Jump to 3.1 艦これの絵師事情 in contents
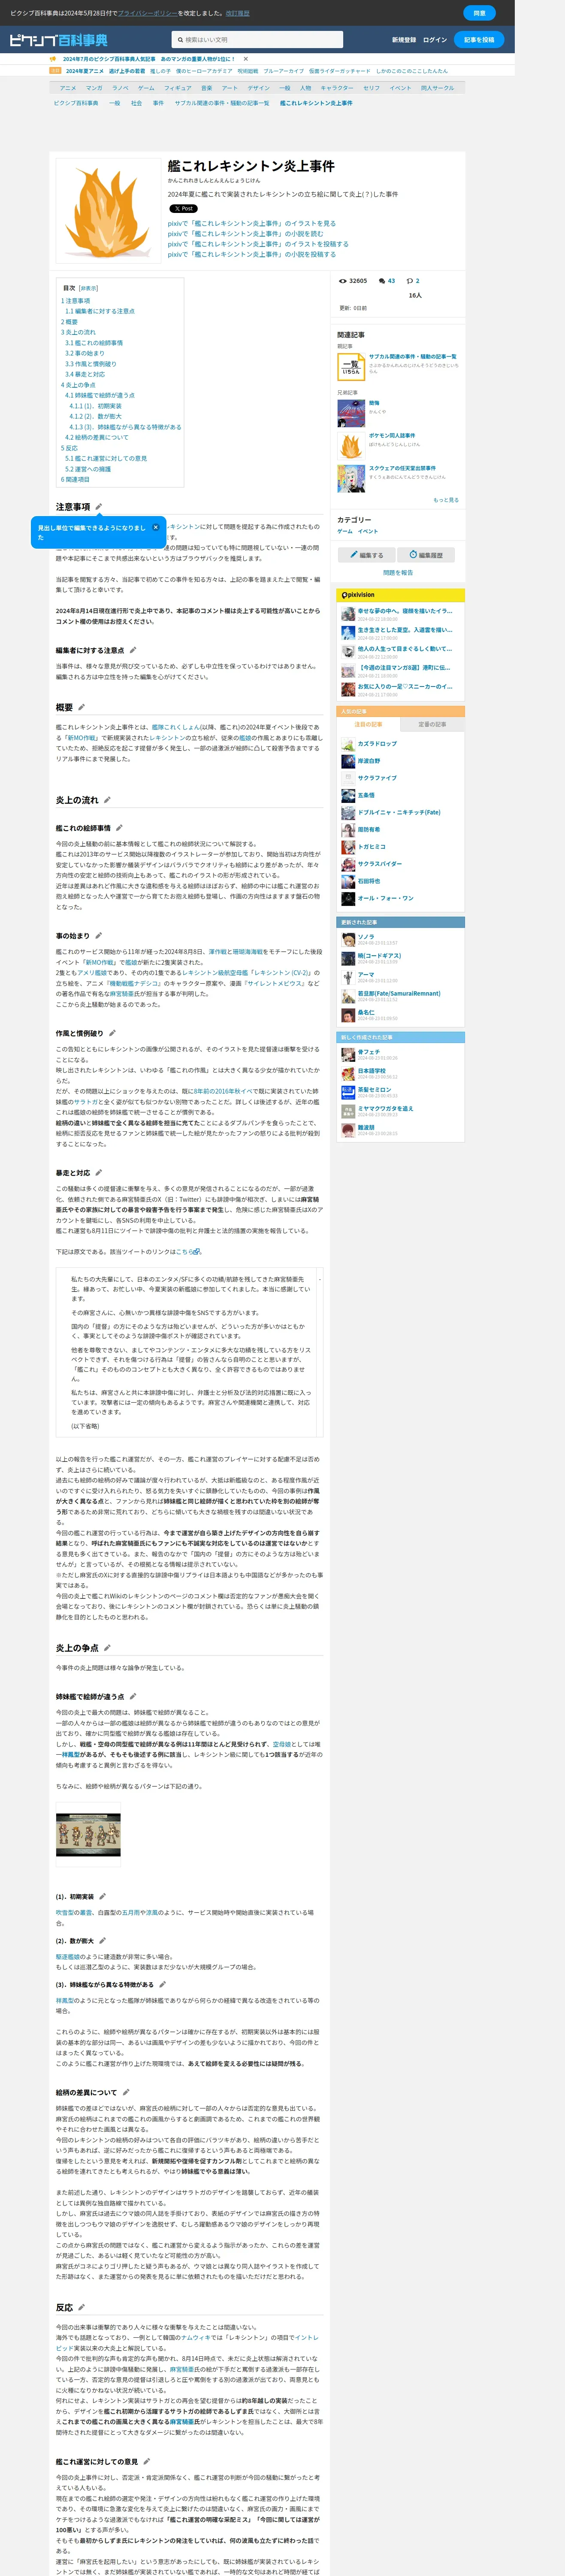565x2576 pixels. 94,343
